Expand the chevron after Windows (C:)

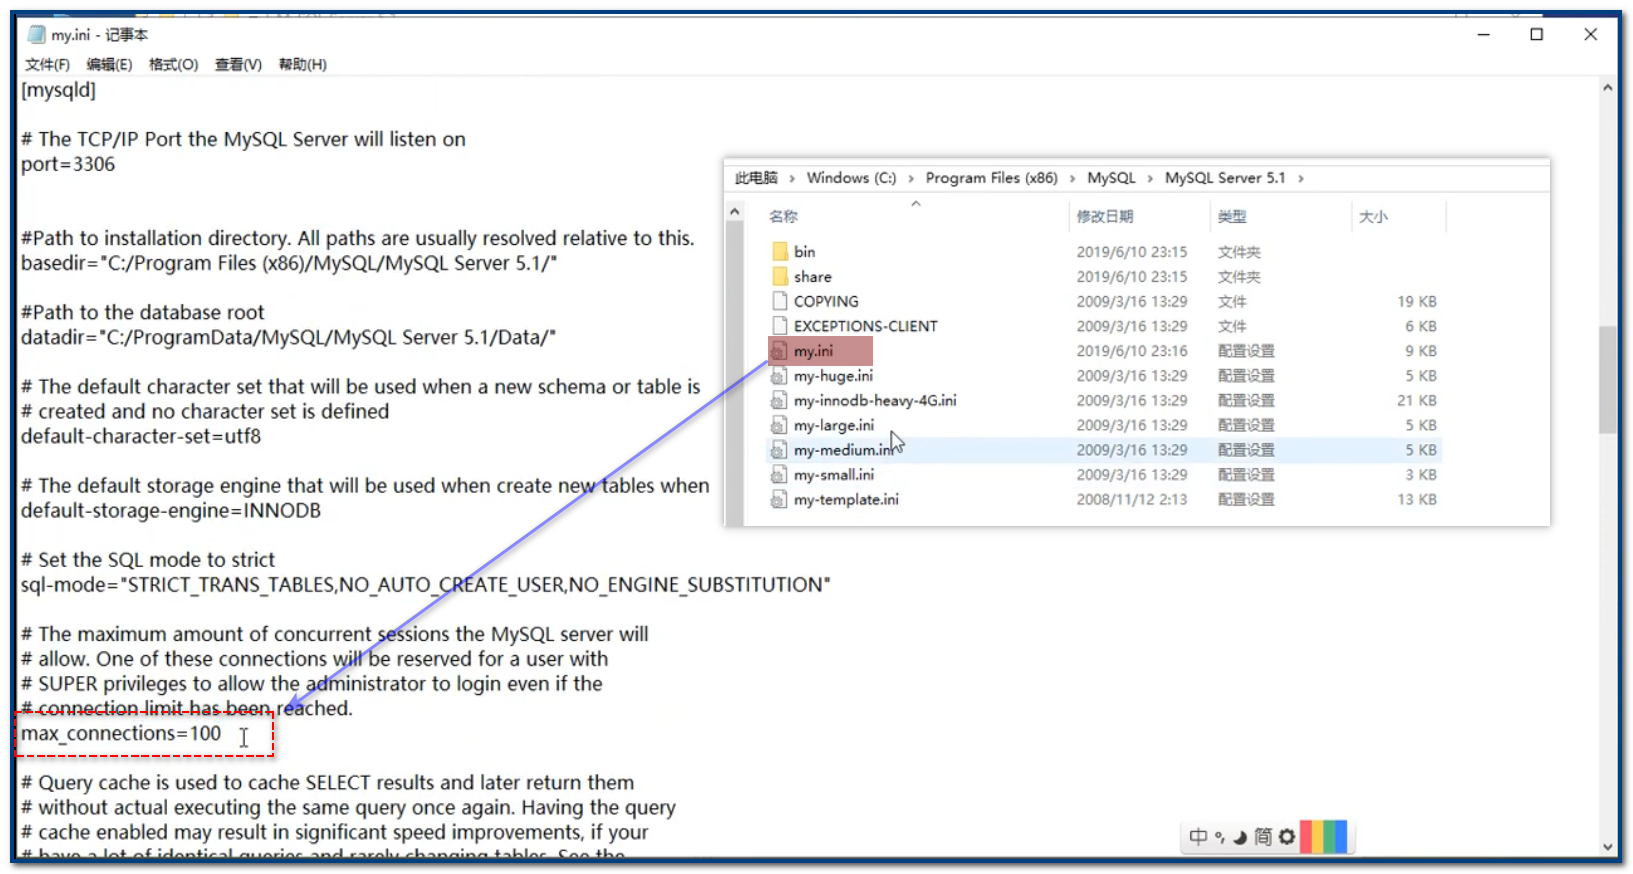click(911, 179)
